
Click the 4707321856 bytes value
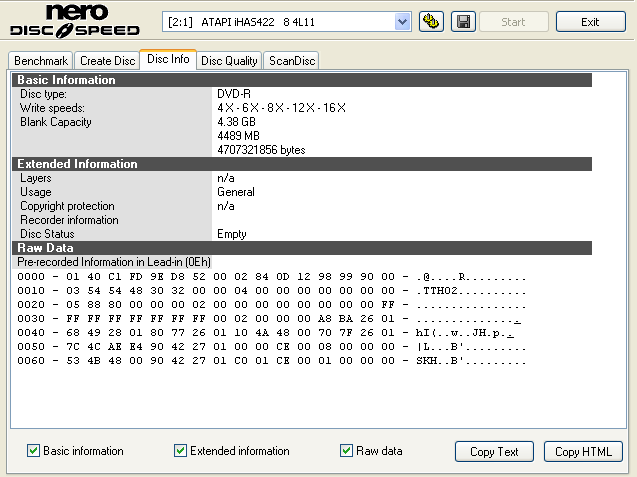pyautogui.click(x=261, y=150)
